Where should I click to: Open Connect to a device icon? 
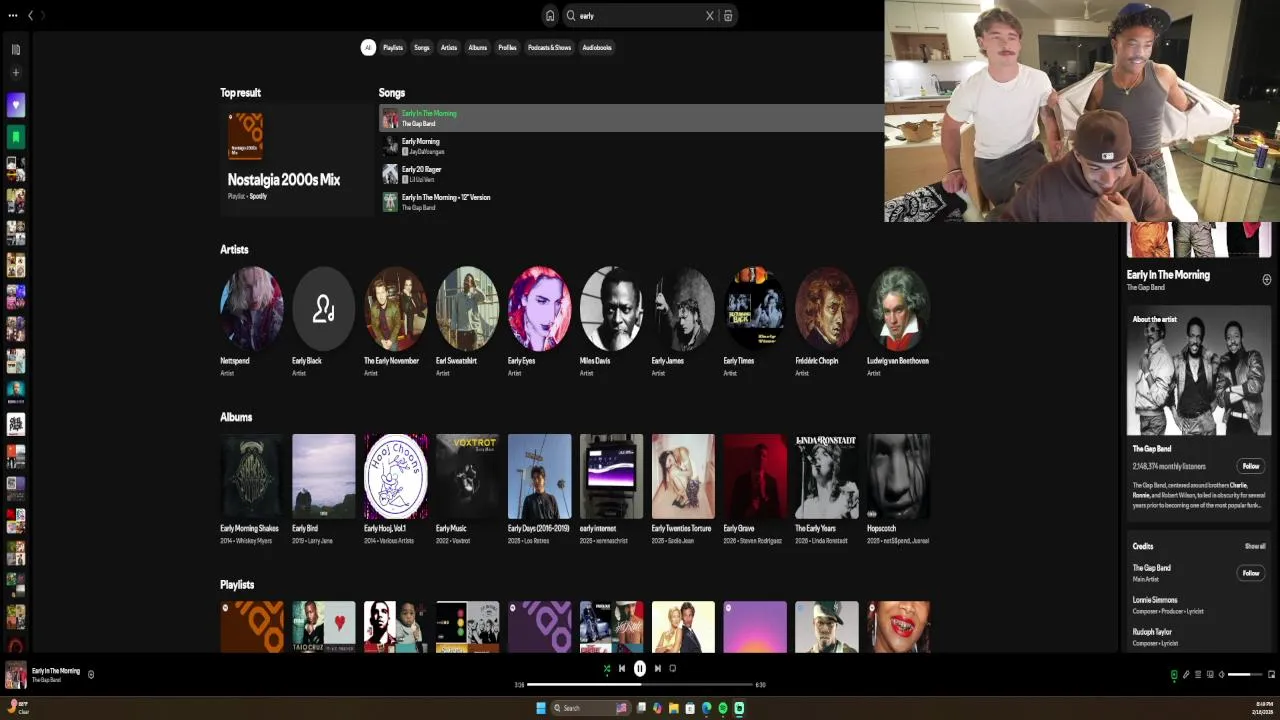pyautogui.click(x=1210, y=675)
